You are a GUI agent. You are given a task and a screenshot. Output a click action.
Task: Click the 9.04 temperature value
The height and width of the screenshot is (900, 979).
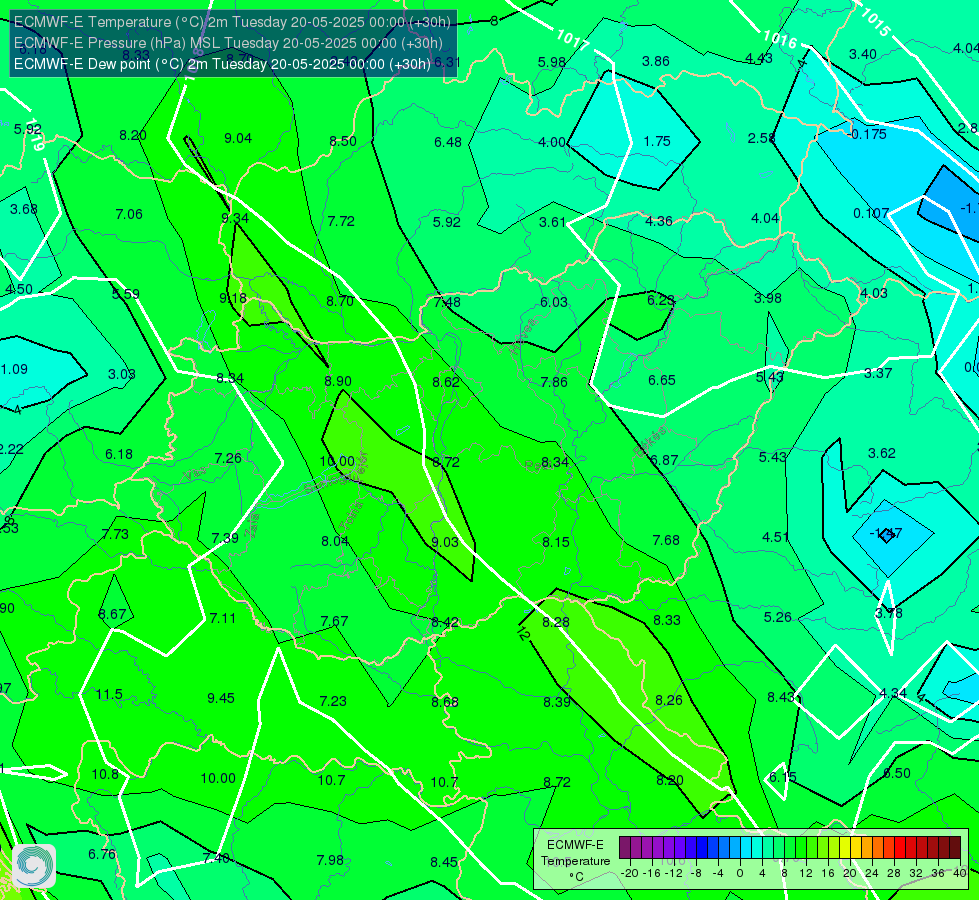238,138
